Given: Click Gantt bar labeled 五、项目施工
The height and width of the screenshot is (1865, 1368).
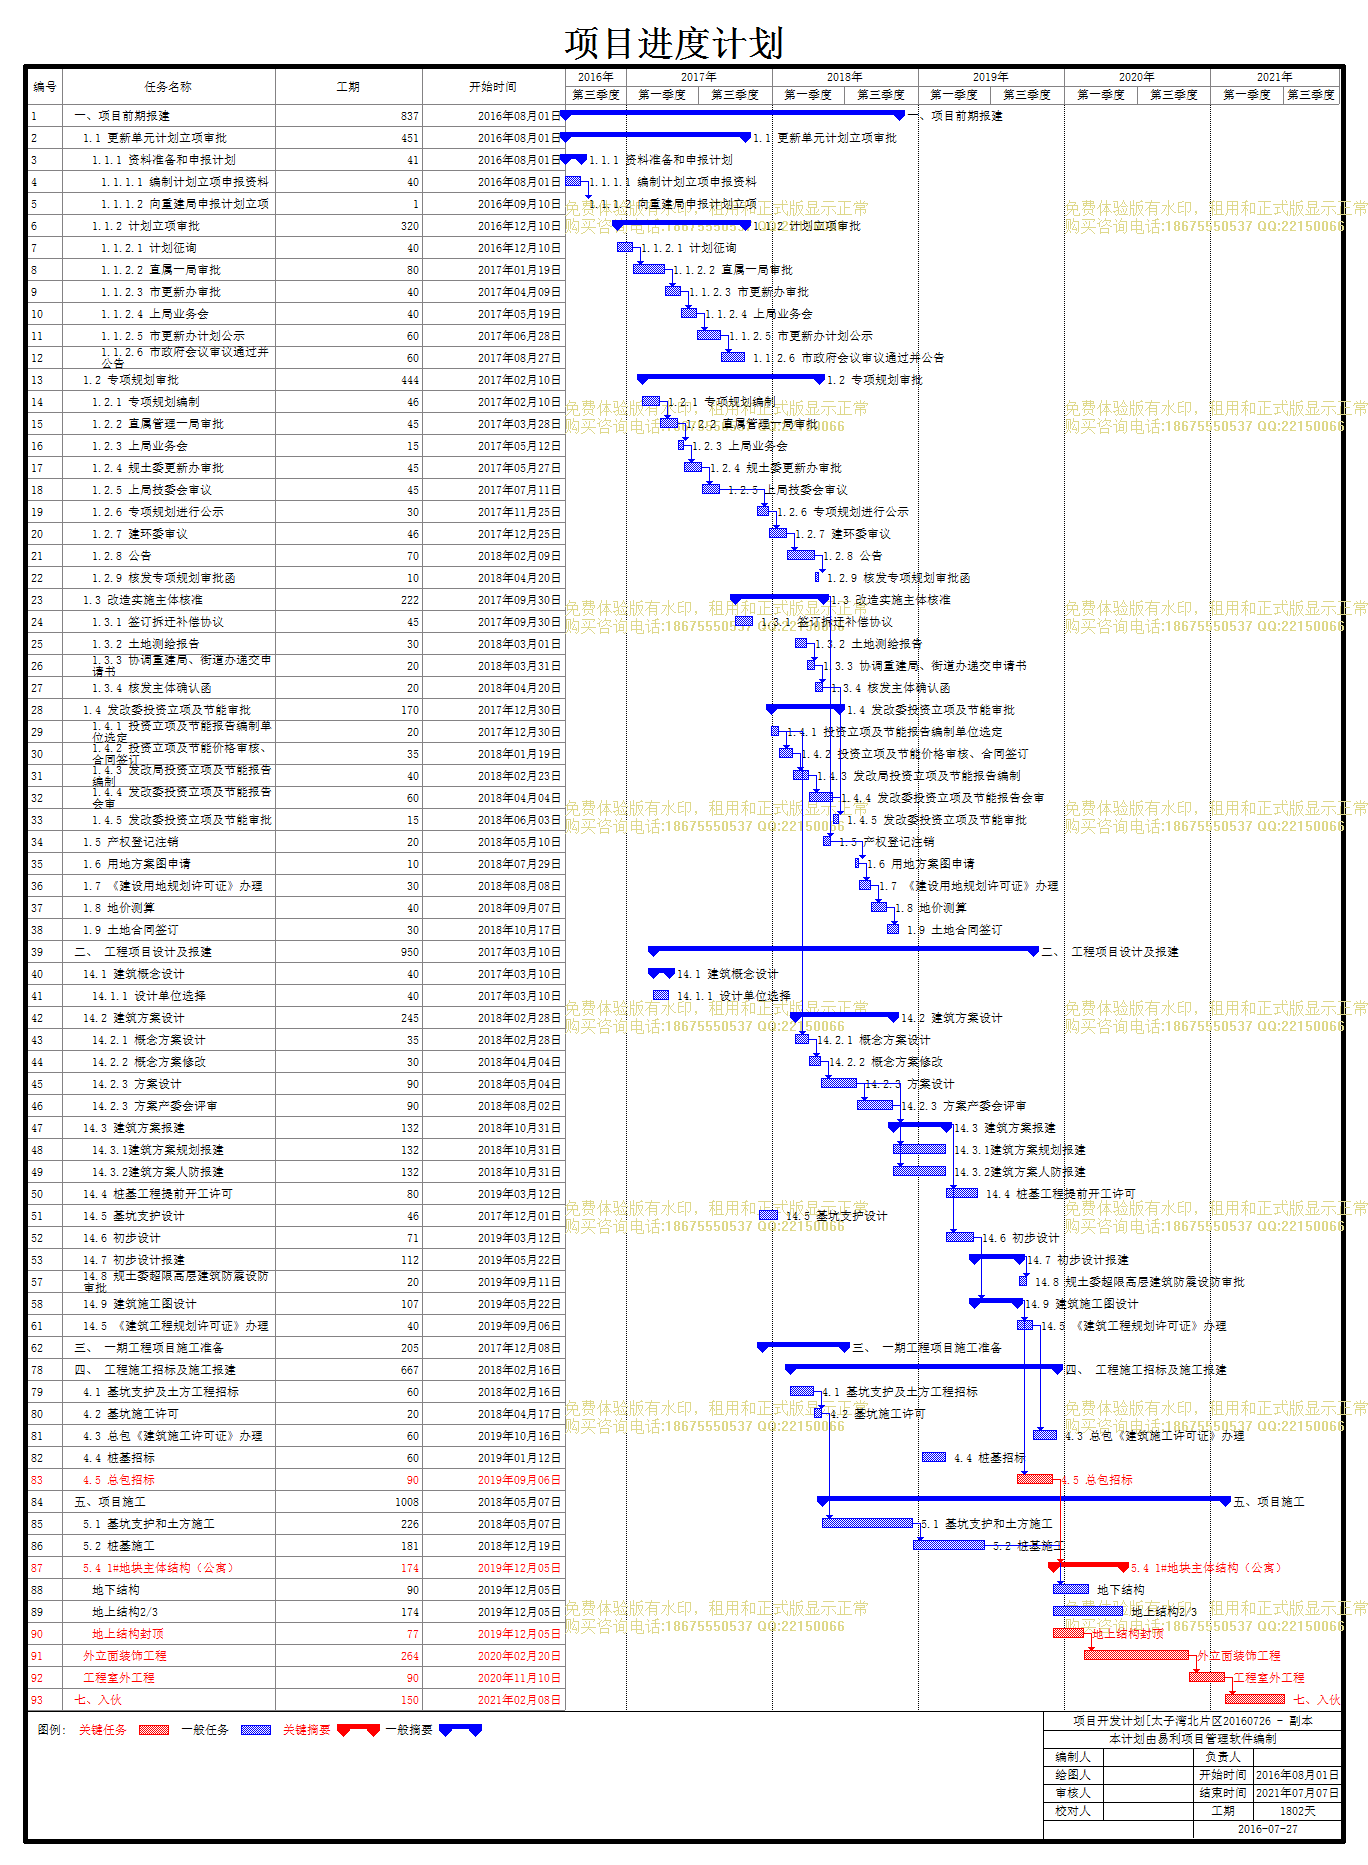Looking at the screenshot, I should click(x=1024, y=1500).
